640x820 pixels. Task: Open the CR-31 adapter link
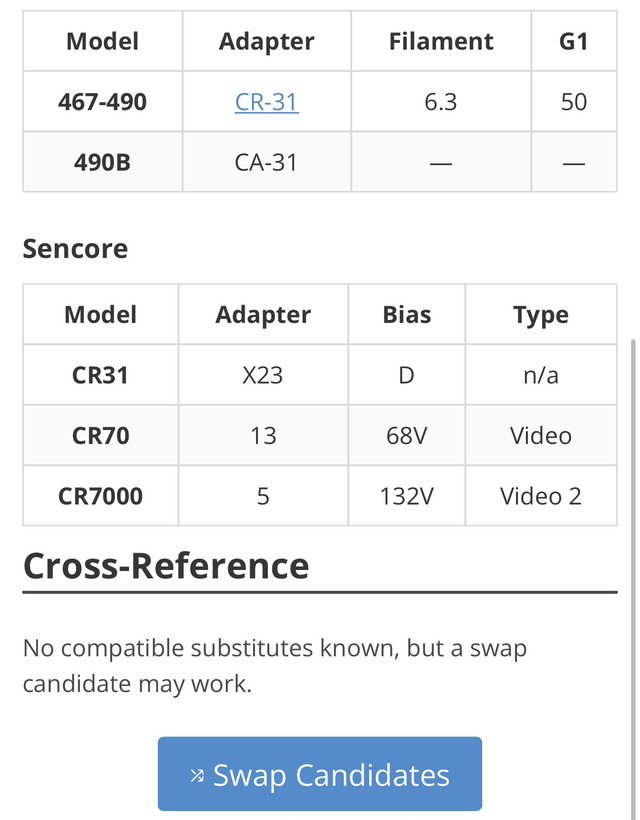[267, 101]
